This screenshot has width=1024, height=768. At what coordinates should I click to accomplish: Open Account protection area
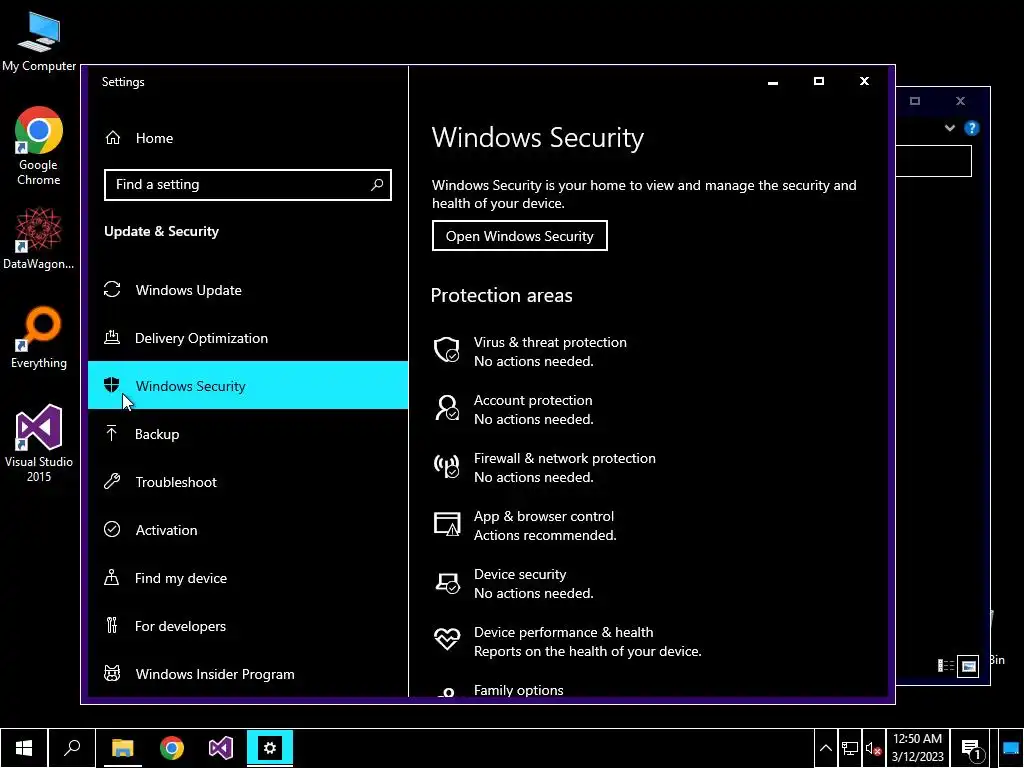tap(533, 409)
